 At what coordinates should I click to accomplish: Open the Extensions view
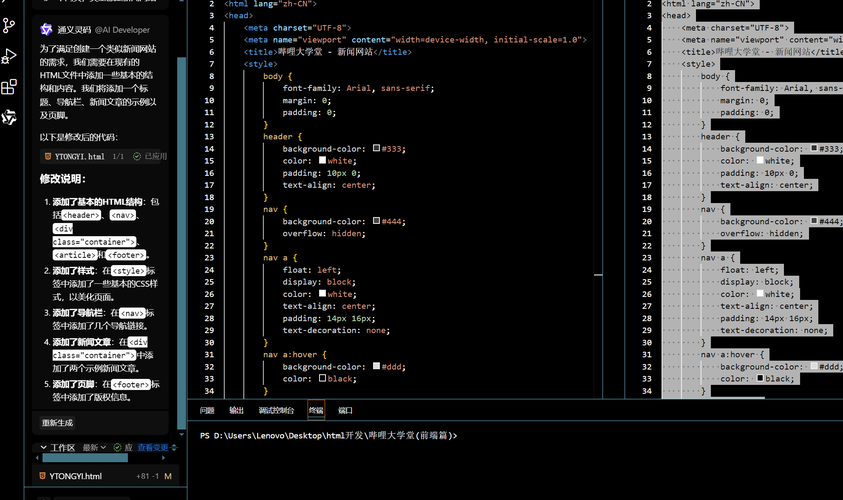coord(9,87)
